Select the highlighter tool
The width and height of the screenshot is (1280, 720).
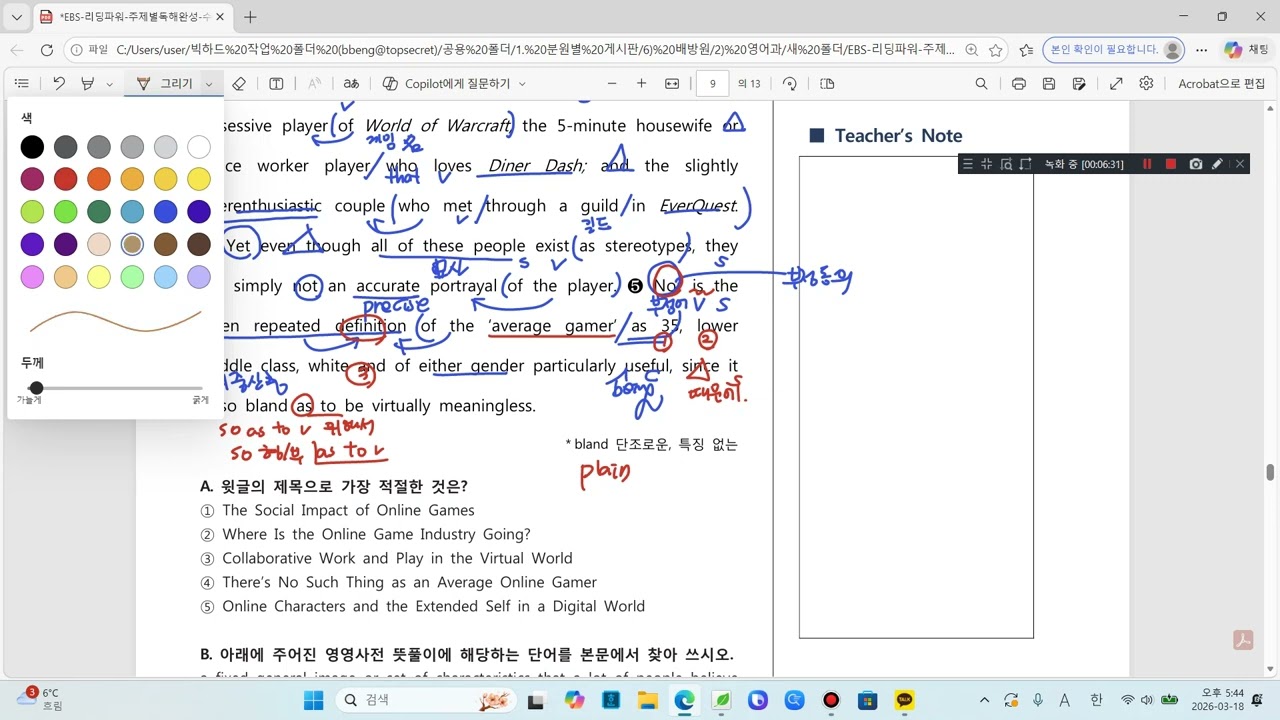click(x=88, y=84)
